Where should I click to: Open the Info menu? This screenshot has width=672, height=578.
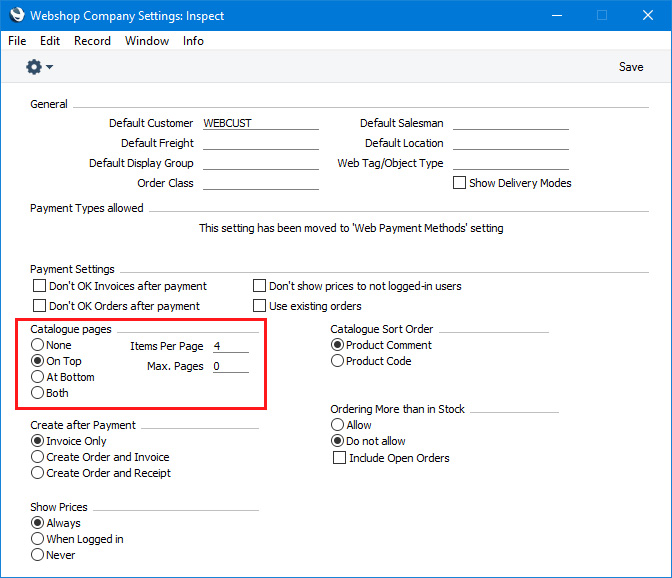(193, 41)
